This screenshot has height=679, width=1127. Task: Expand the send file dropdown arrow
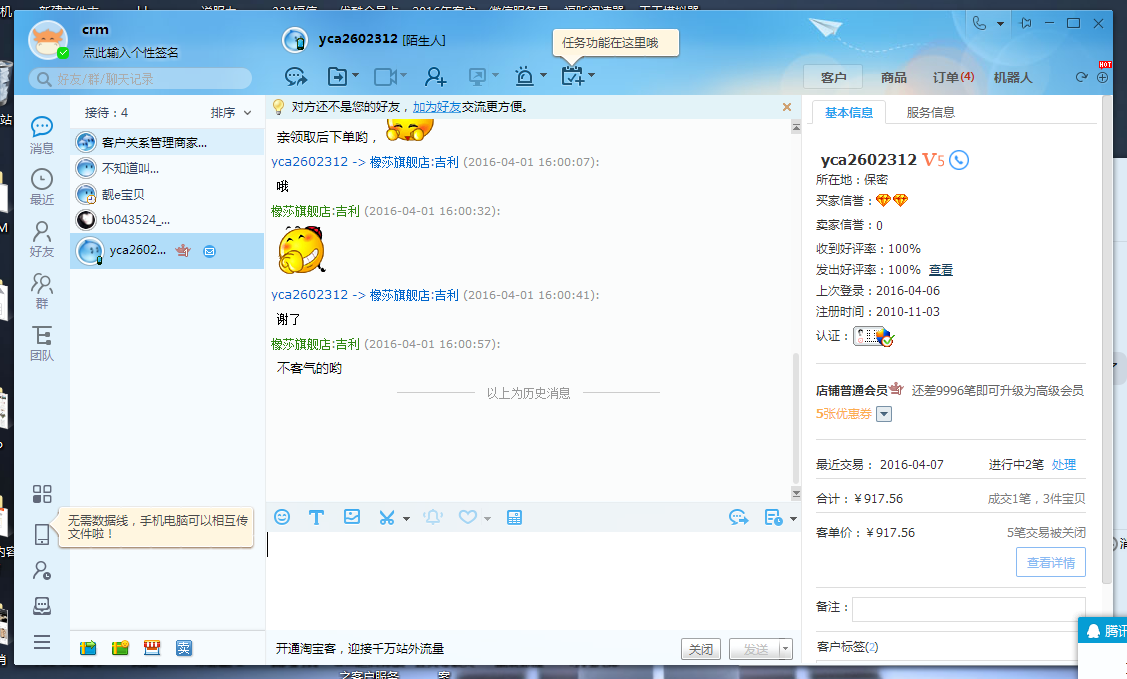(x=355, y=75)
